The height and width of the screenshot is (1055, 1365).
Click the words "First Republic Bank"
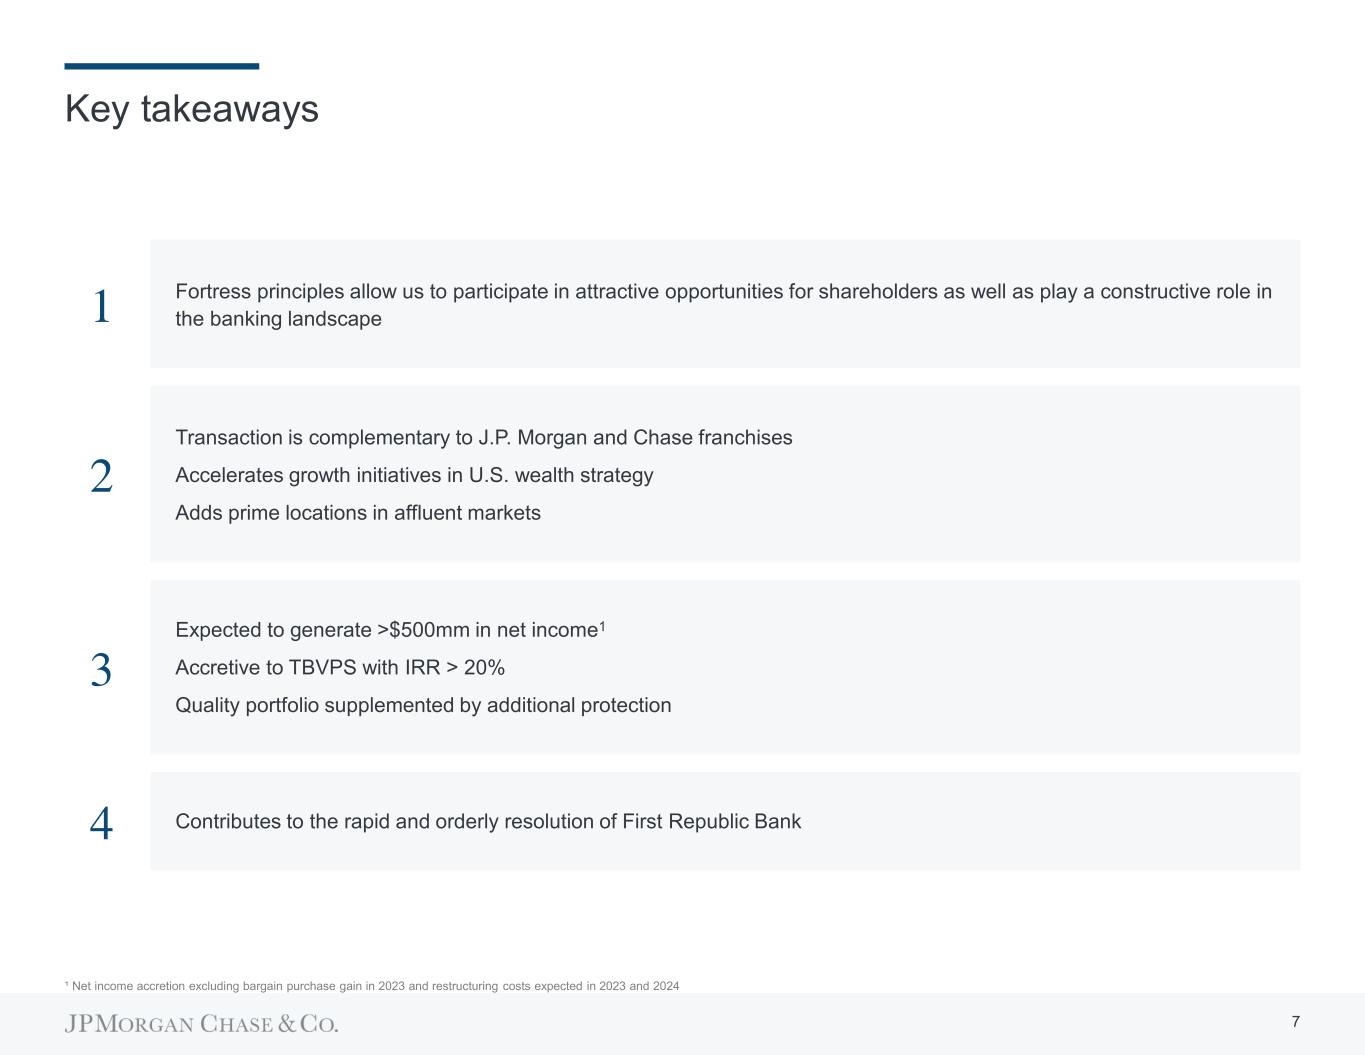(711, 822)
